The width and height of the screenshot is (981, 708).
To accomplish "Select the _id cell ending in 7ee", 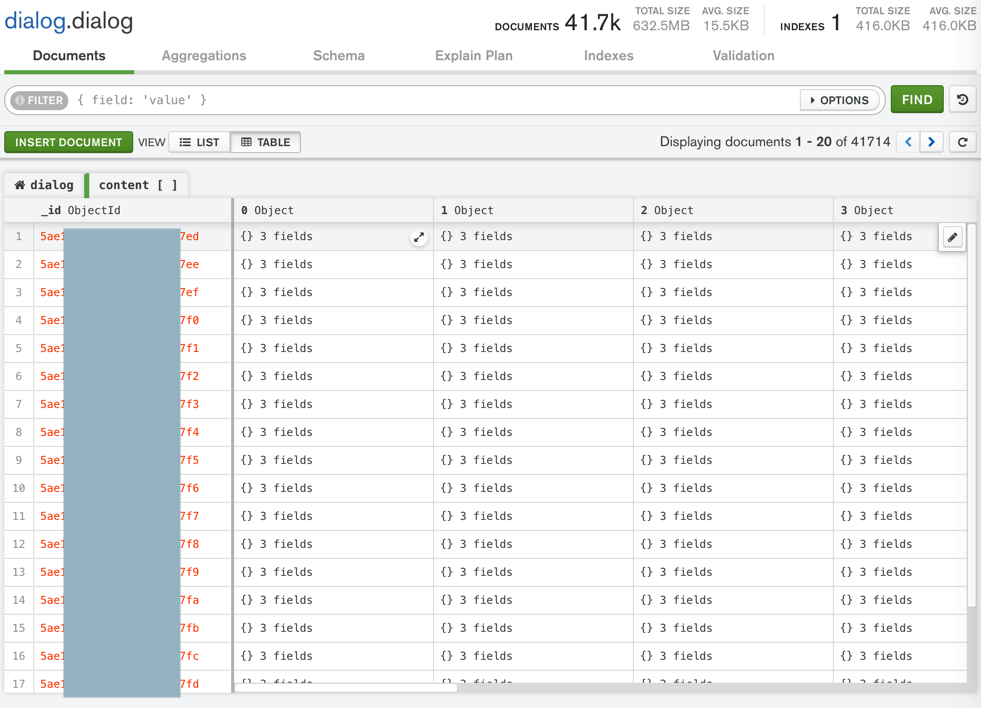I will click(133, 265).
